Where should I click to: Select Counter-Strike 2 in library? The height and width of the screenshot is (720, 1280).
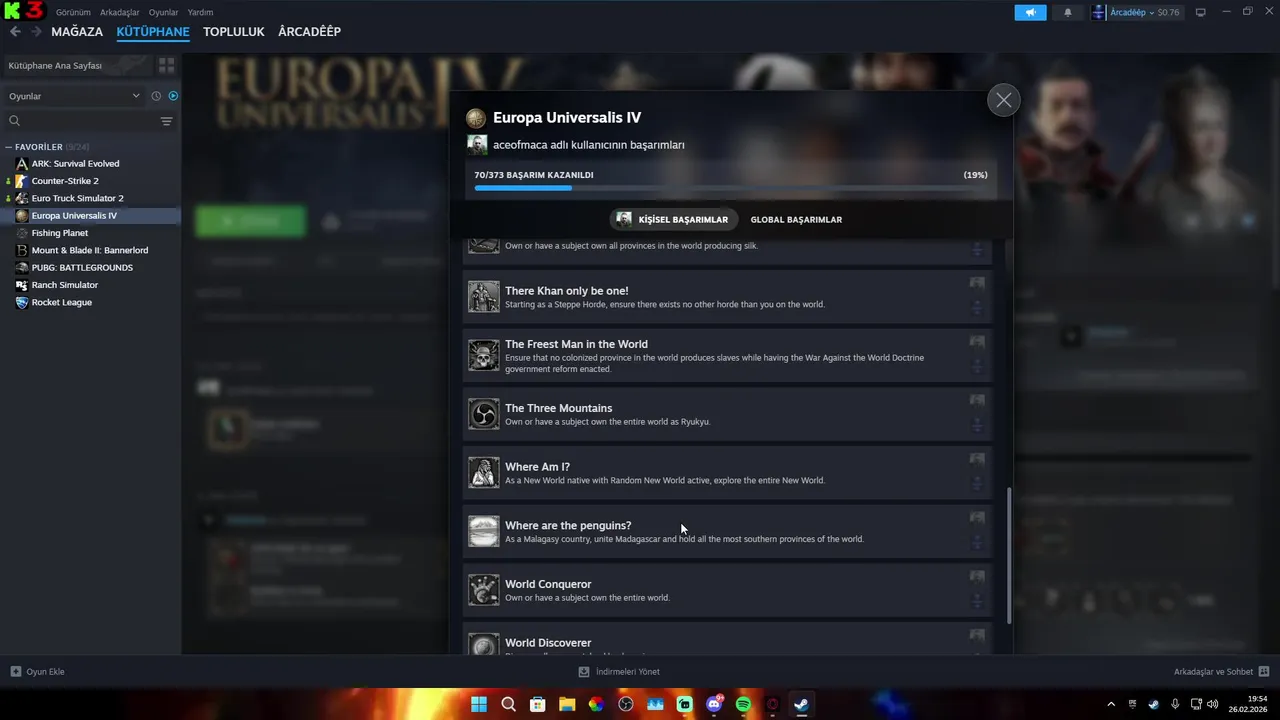[x=65, y=181]
